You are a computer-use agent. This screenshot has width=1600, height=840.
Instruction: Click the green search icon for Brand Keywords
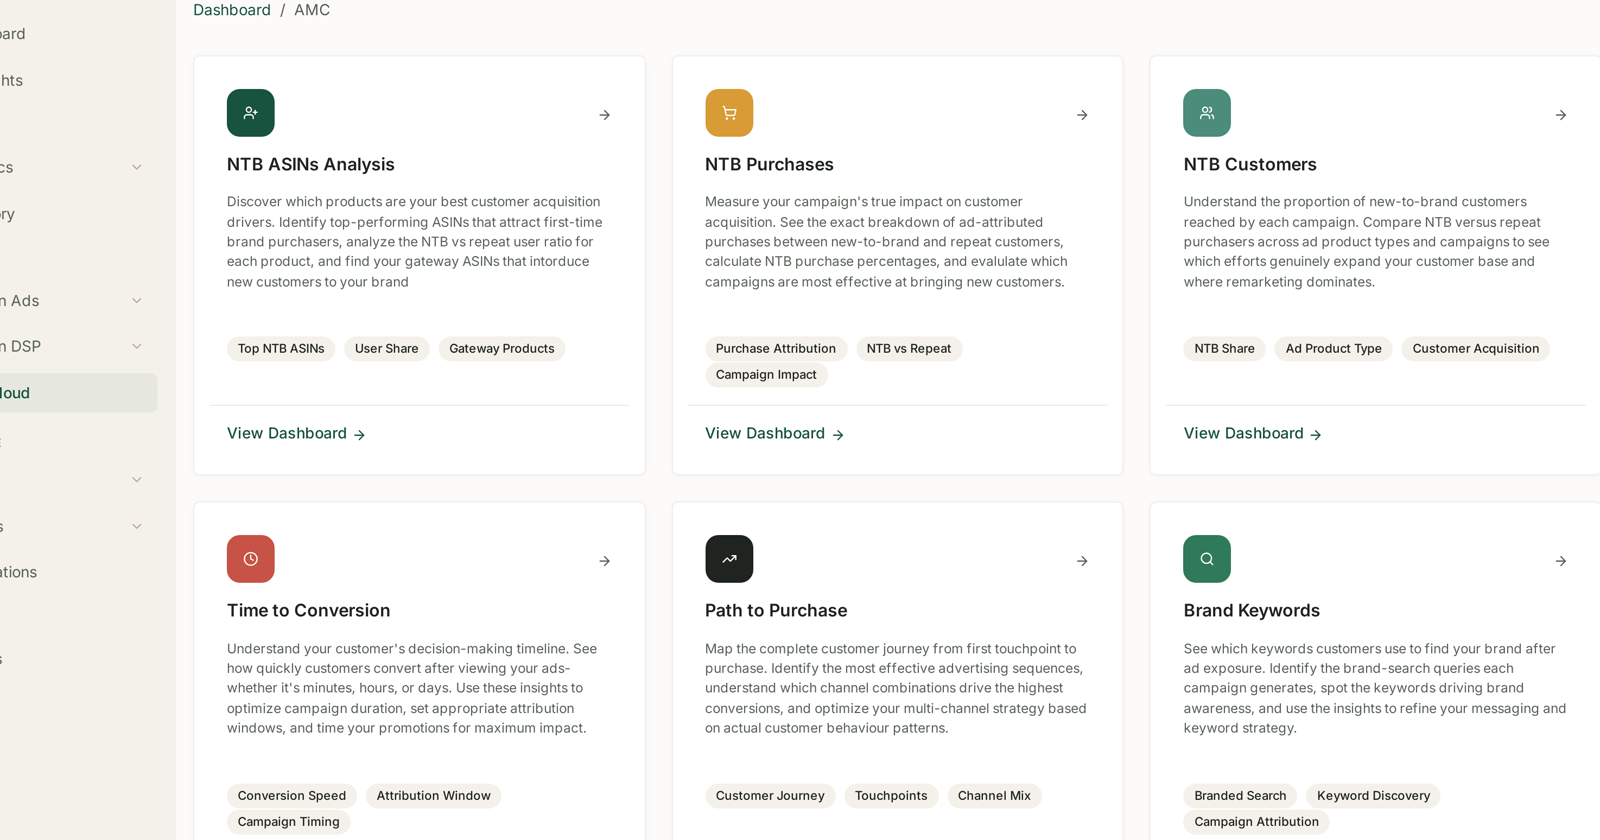(1207, 559)
